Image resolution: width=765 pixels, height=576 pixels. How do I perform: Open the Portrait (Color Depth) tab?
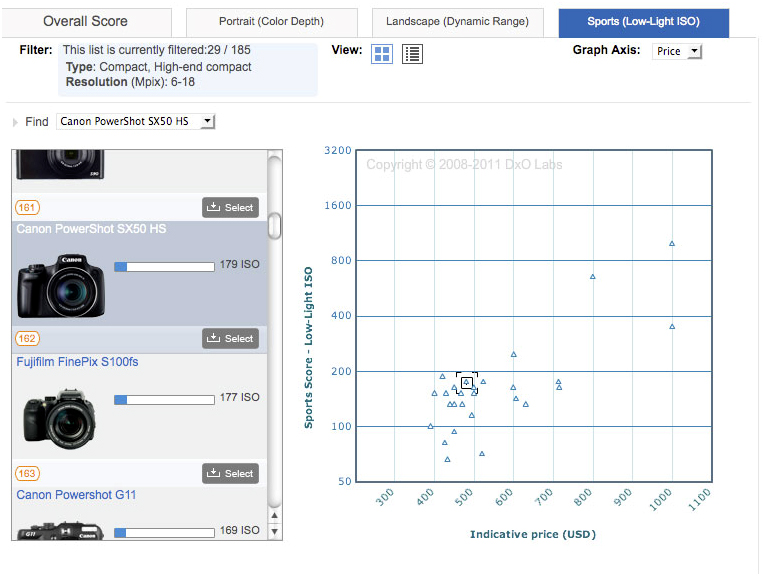pyautogui.click(x=271, y=22)
